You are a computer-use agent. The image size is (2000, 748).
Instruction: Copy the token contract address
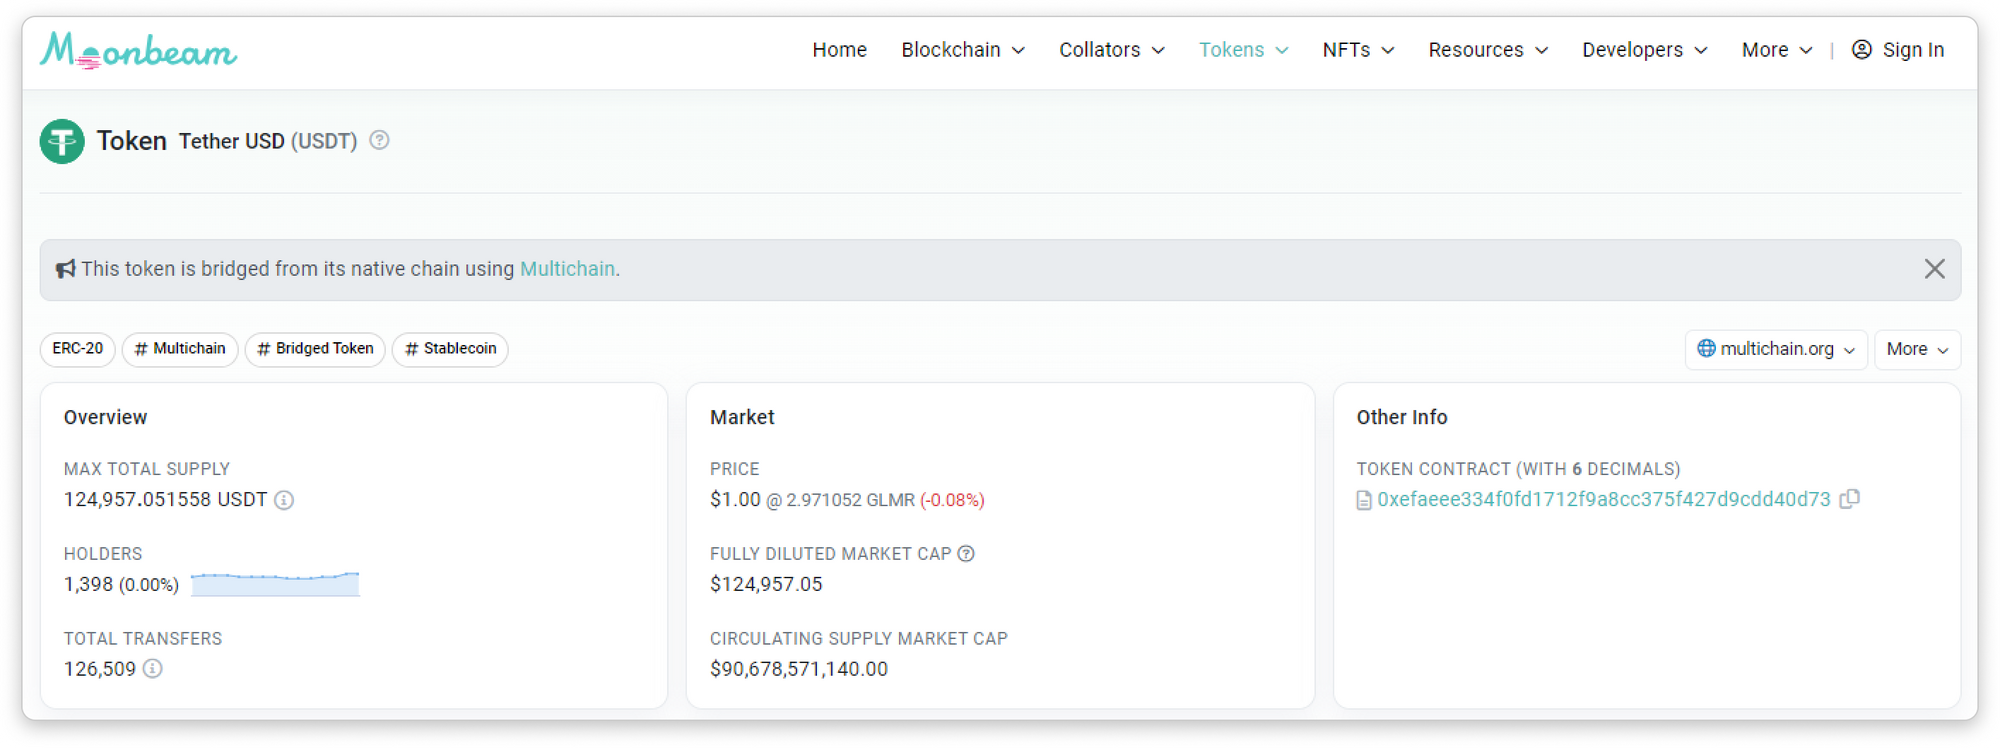pos(1849,499)
